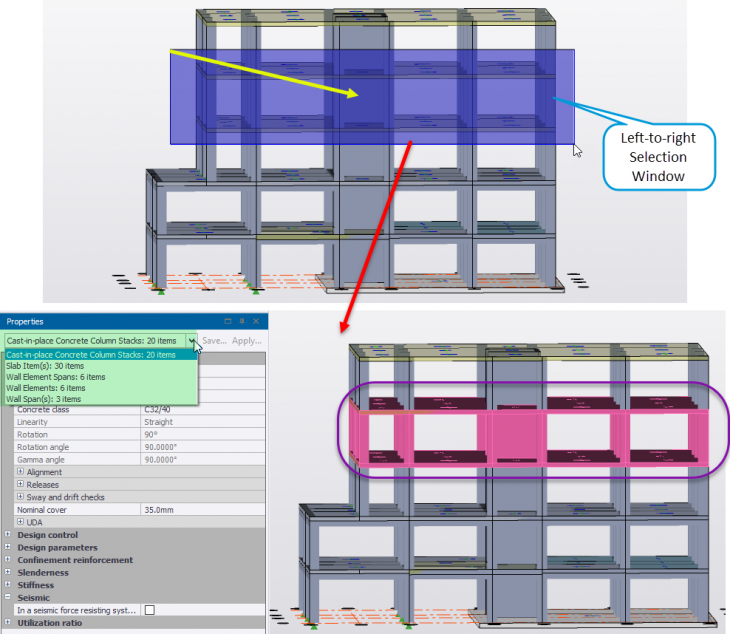
Task: Select Wall Elements: 6 items entry
Action: point(46,388)
